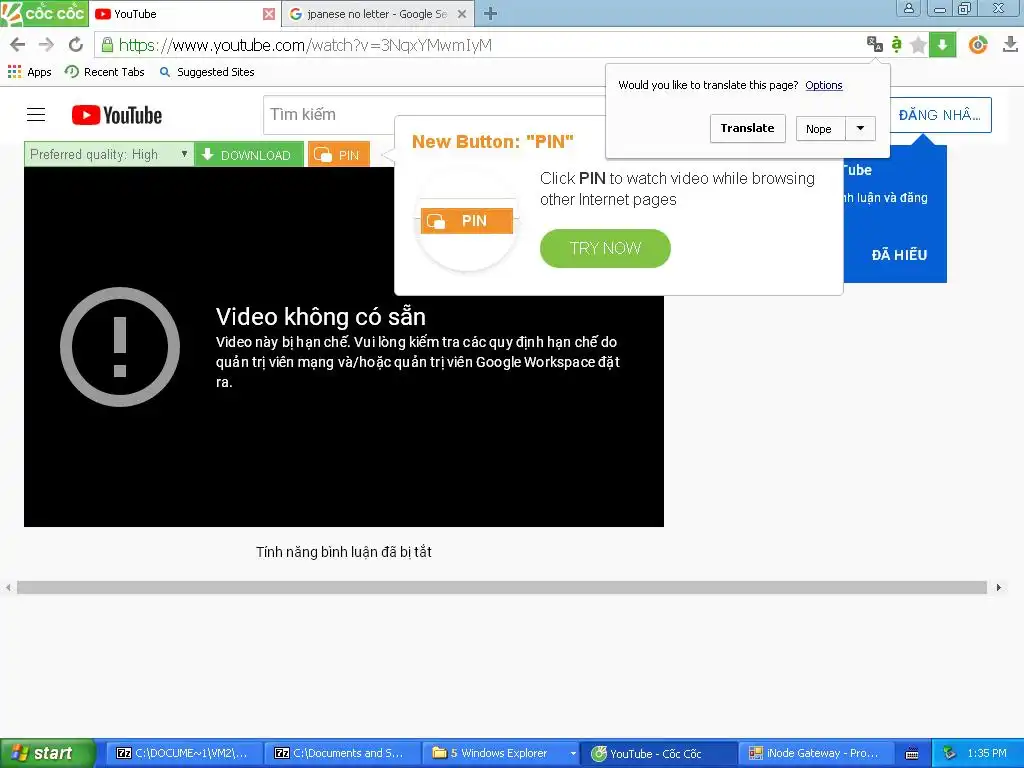Click the keyboard icon in taskbar

(912, 754)
